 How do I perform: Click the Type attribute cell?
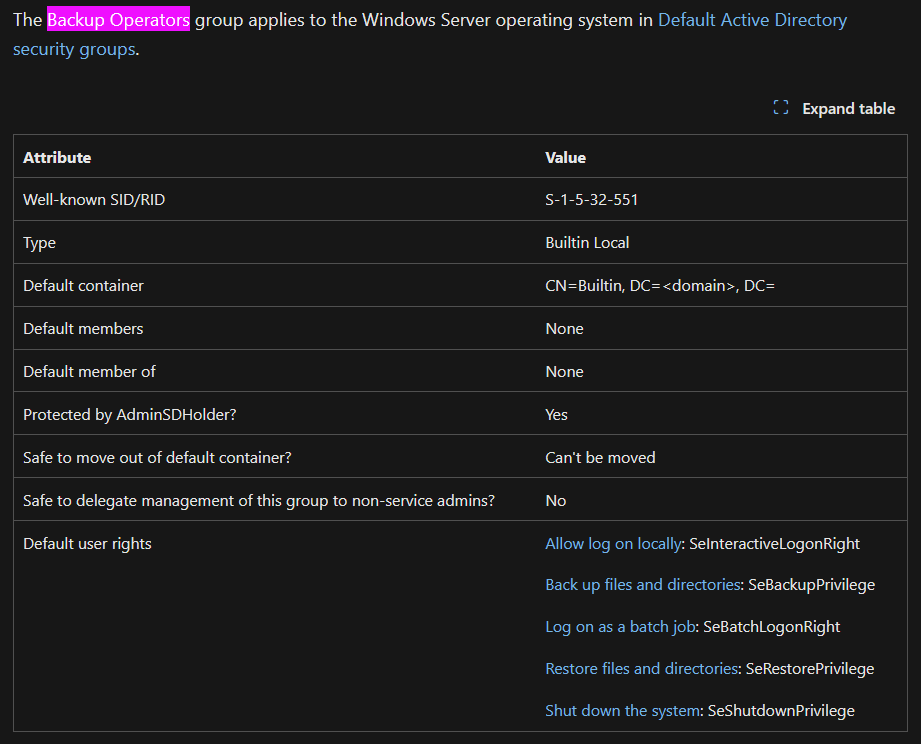click(x=39, y=243)
